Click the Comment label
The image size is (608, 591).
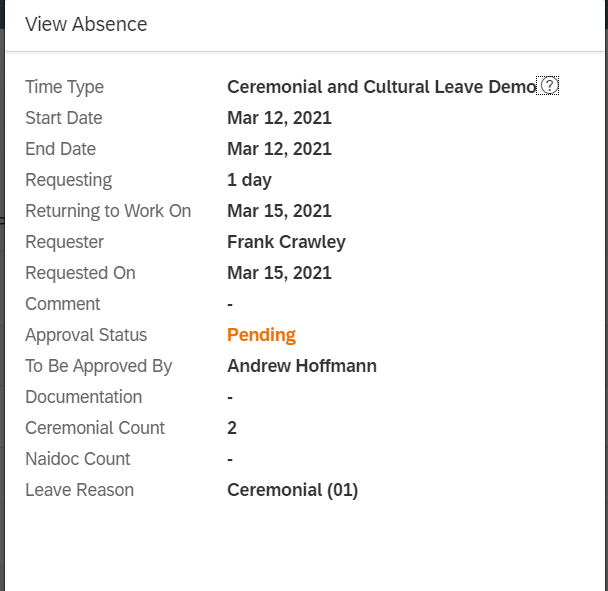point(62,304)
